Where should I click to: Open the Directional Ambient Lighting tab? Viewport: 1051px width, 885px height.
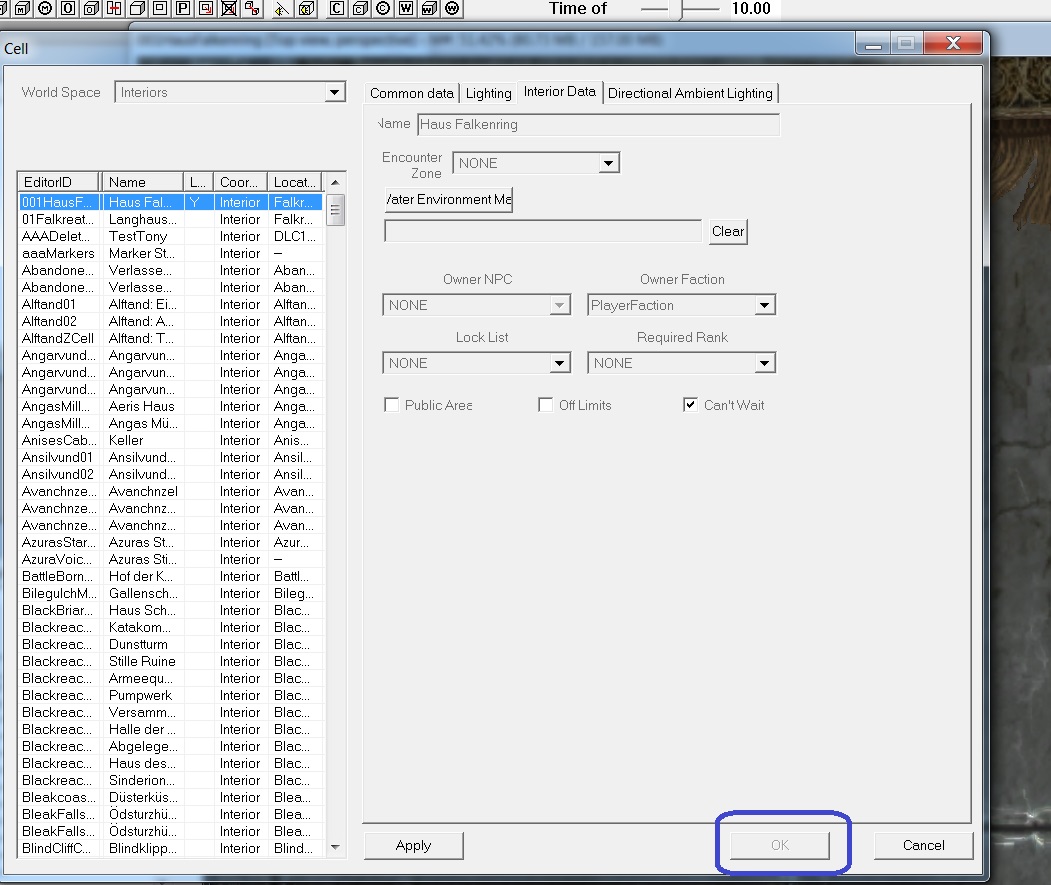[690, 93]
